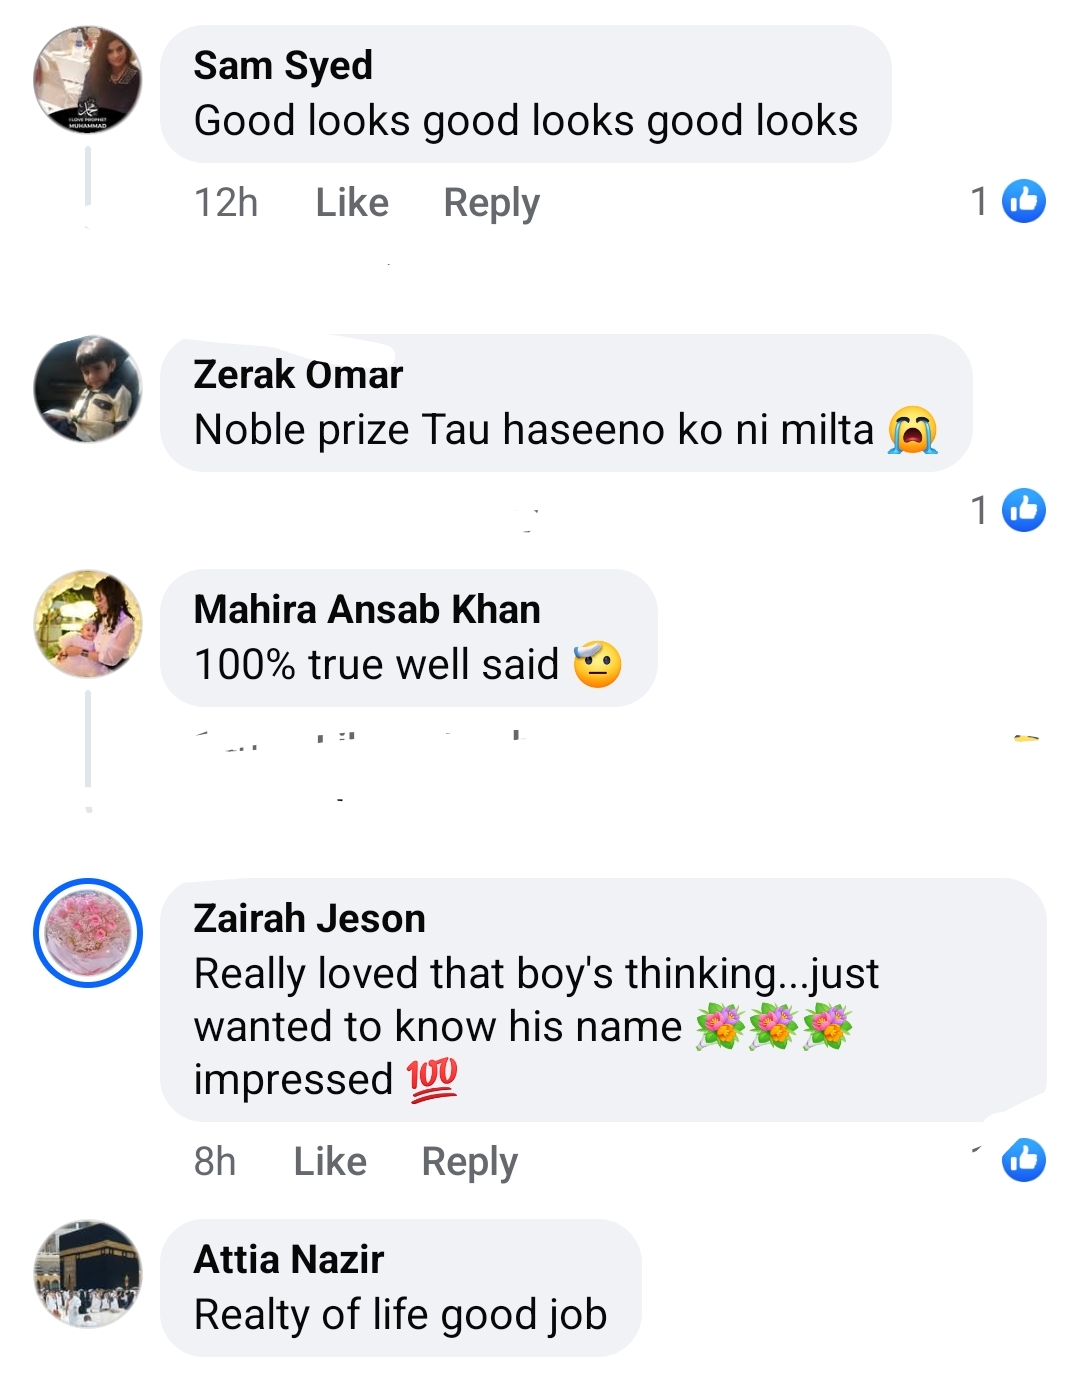The width and height of the screenshot is (1080, 1377).
Task: Open Zerak Omar's profile picture
Action: (x=88, y=389)
